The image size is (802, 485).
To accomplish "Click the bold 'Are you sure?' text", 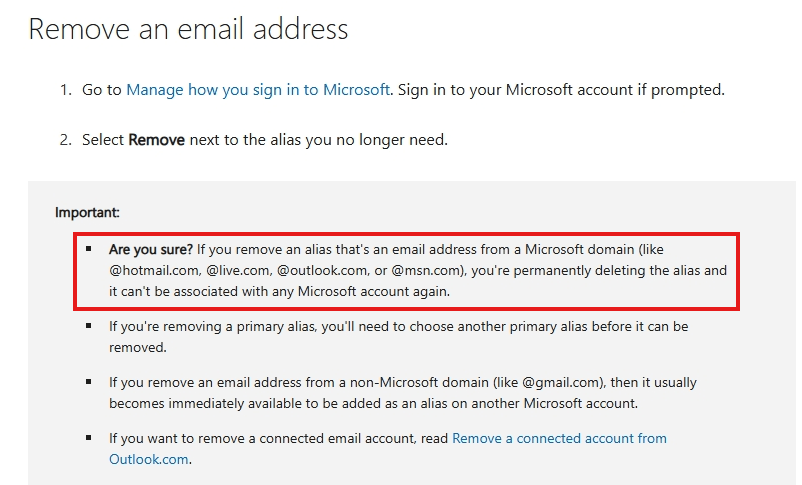I will (150, 249).
